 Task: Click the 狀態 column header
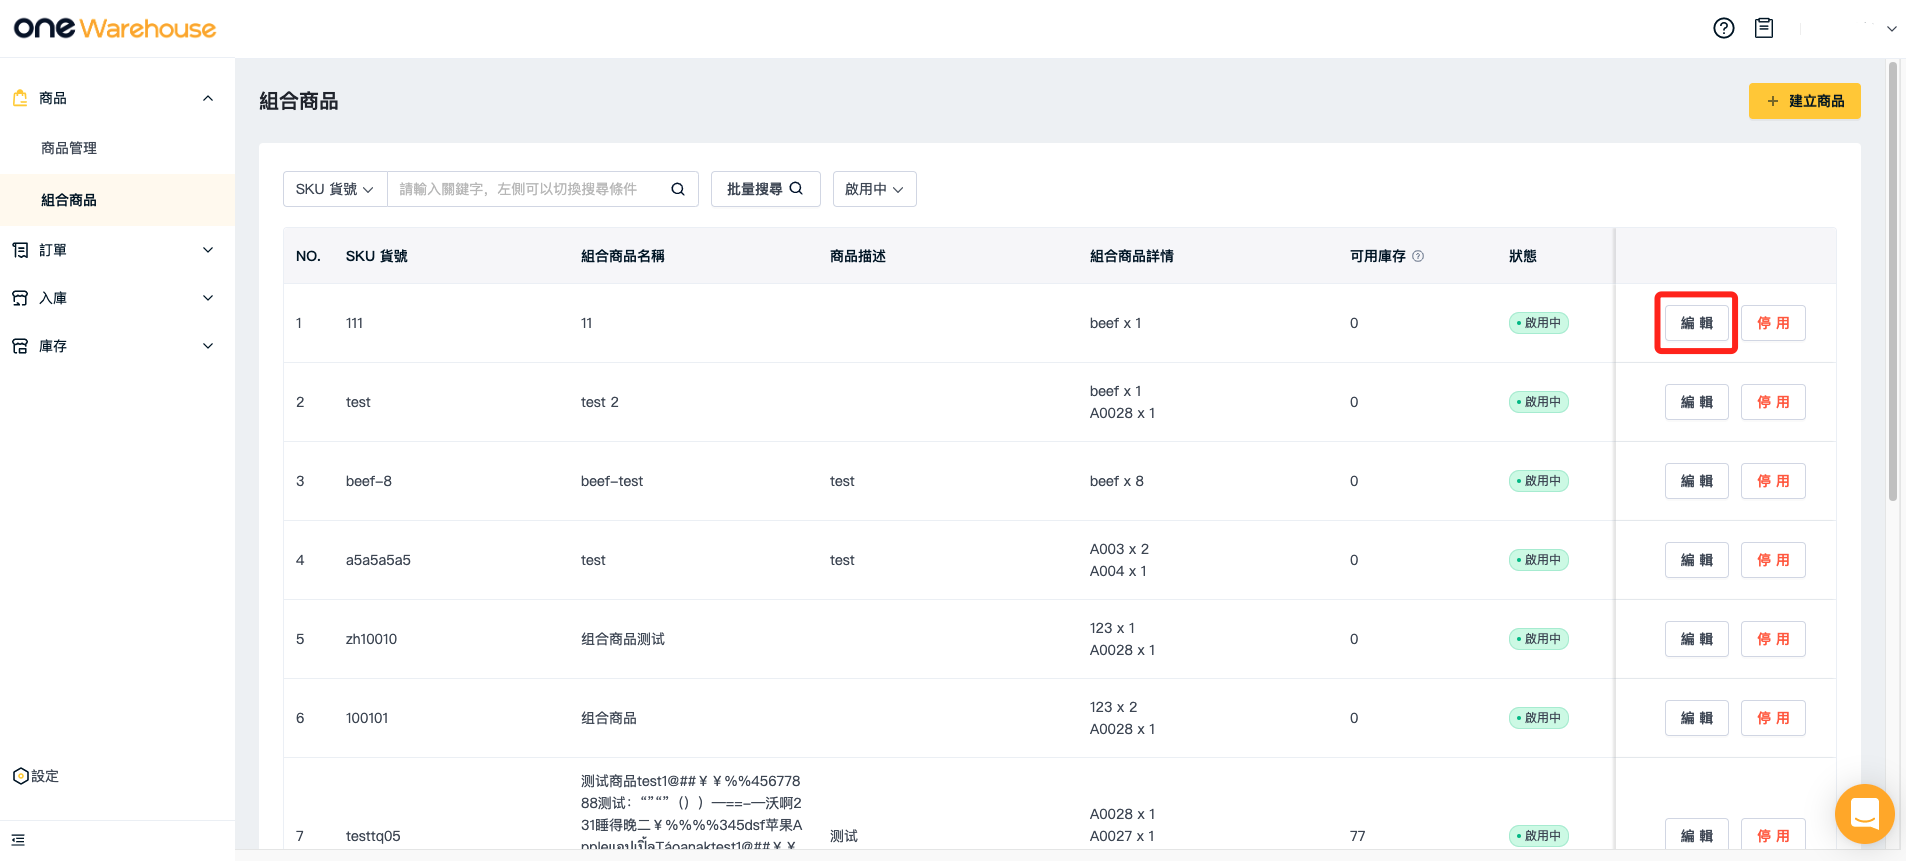click(x=1523, y=256)
